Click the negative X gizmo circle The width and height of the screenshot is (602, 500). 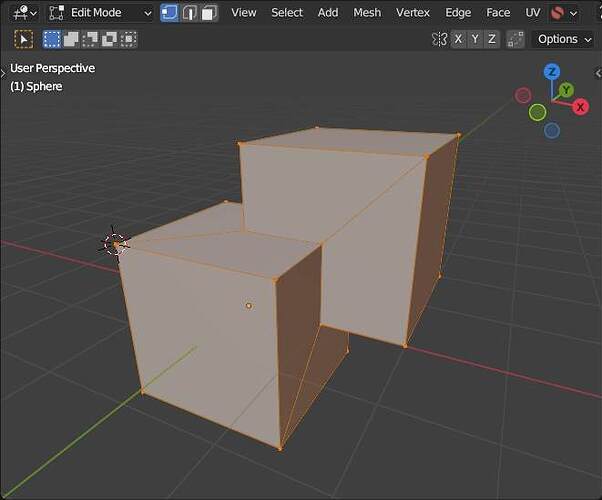(x=523, y=95)
